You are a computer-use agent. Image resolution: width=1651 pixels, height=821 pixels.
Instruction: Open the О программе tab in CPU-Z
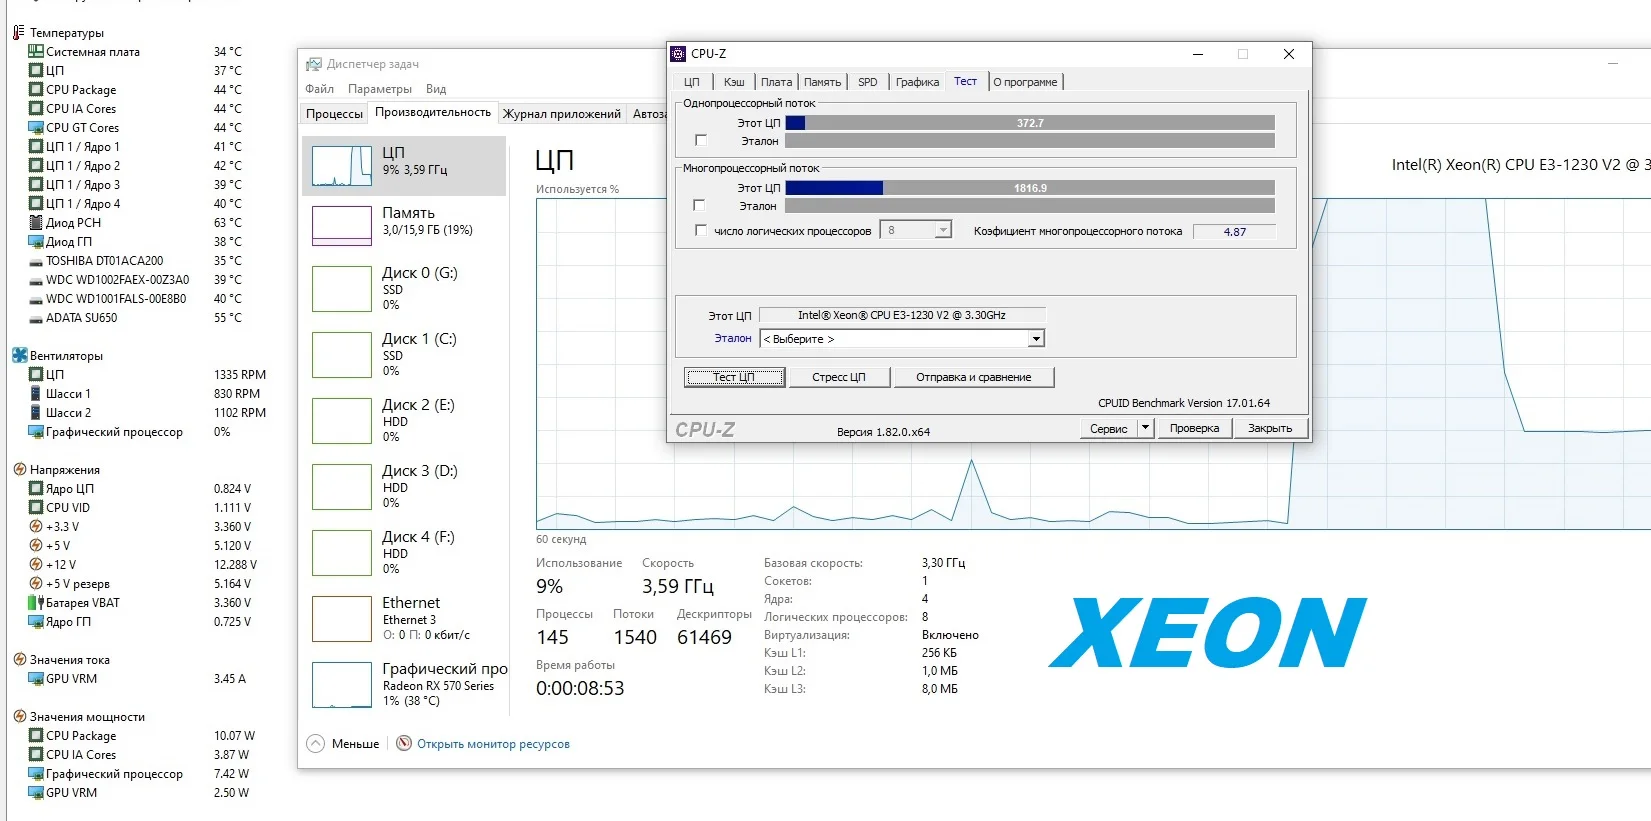pos(1025,82)
